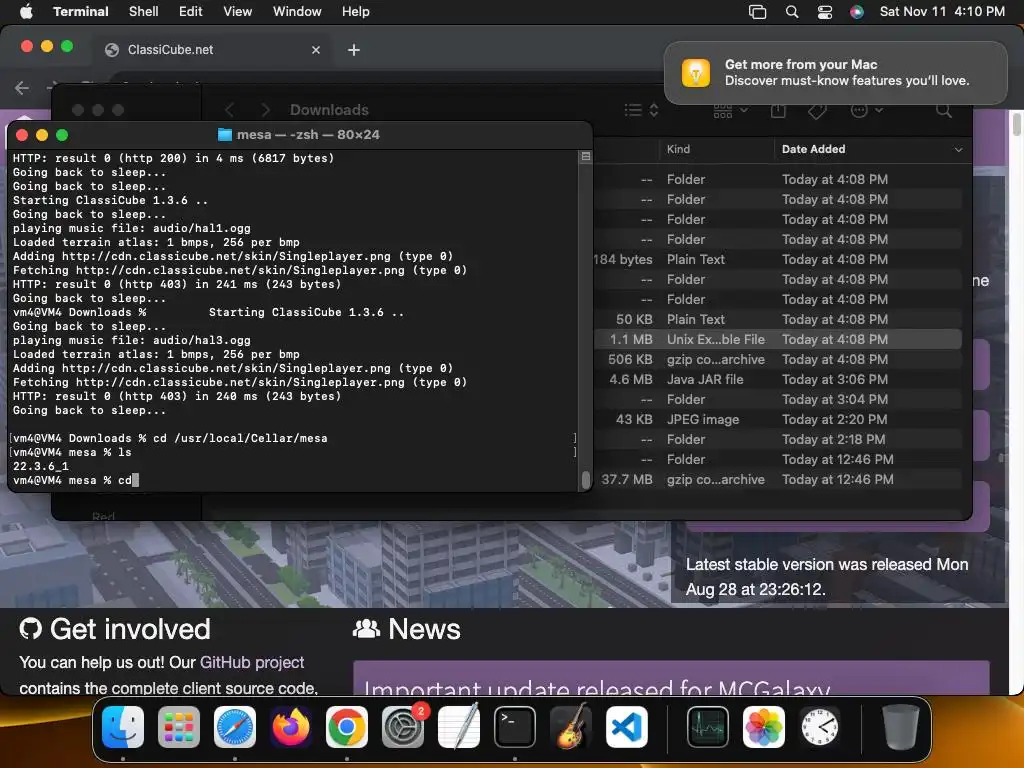Open Get more from your Mac notification
This screenshot has height=768, width=1024.
pos(835,72)
